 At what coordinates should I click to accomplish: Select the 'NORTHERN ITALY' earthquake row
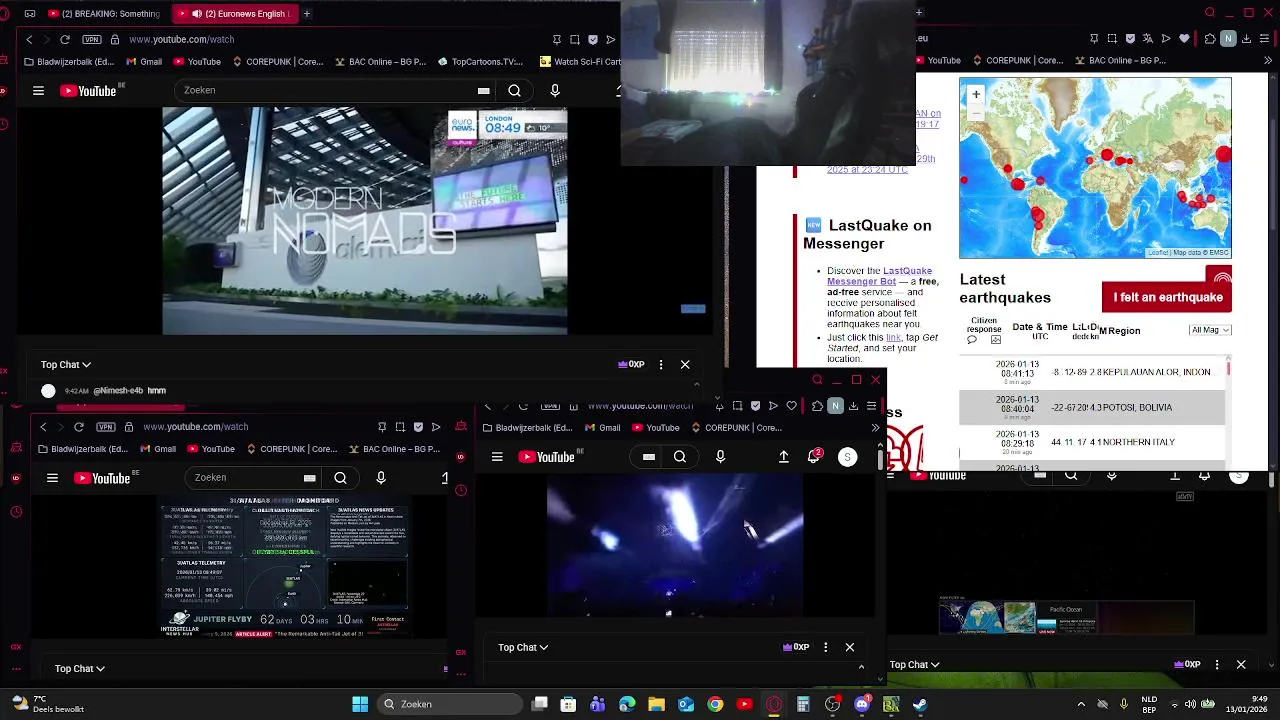[1092, 442]
